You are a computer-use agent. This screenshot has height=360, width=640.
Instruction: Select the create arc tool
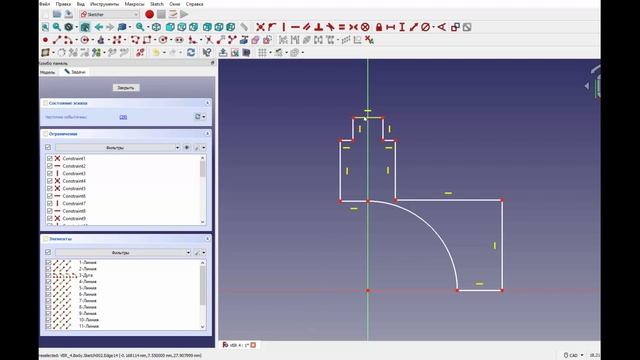(x=68, y=40)
